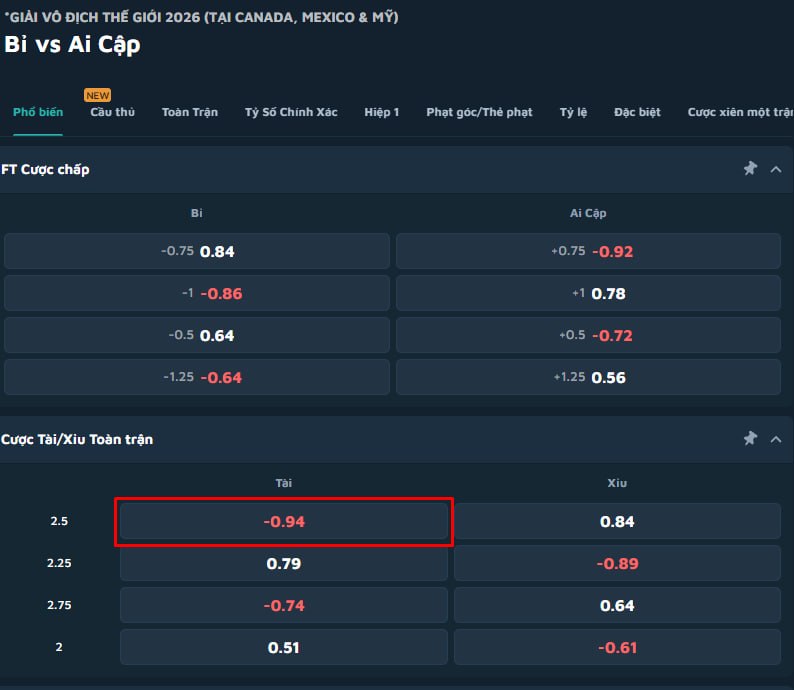This screenshot has height=690, width=794.
Task: Pin the FT Cược chấp market
Action: [750, 169]
